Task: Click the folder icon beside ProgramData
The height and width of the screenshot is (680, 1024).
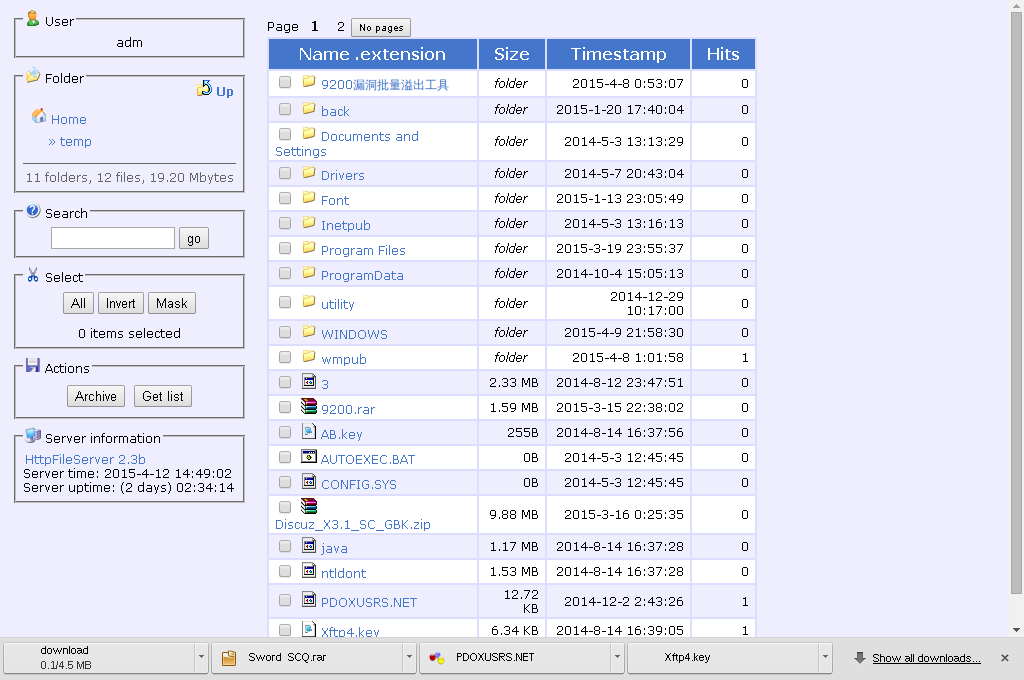Action: (x=309, y=272)
